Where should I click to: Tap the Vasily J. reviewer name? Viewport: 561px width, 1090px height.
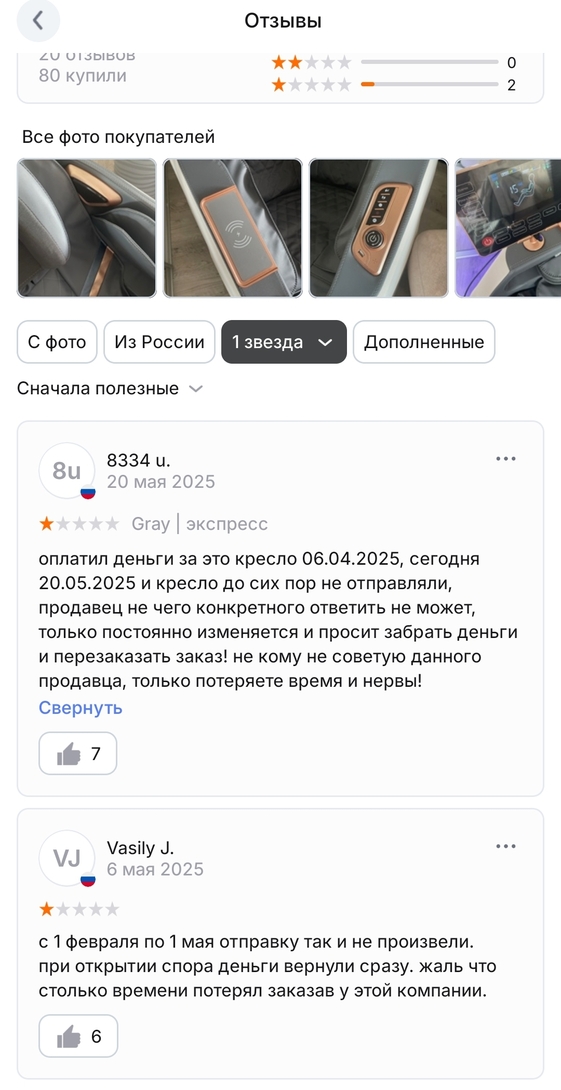[x=140, y=848]
